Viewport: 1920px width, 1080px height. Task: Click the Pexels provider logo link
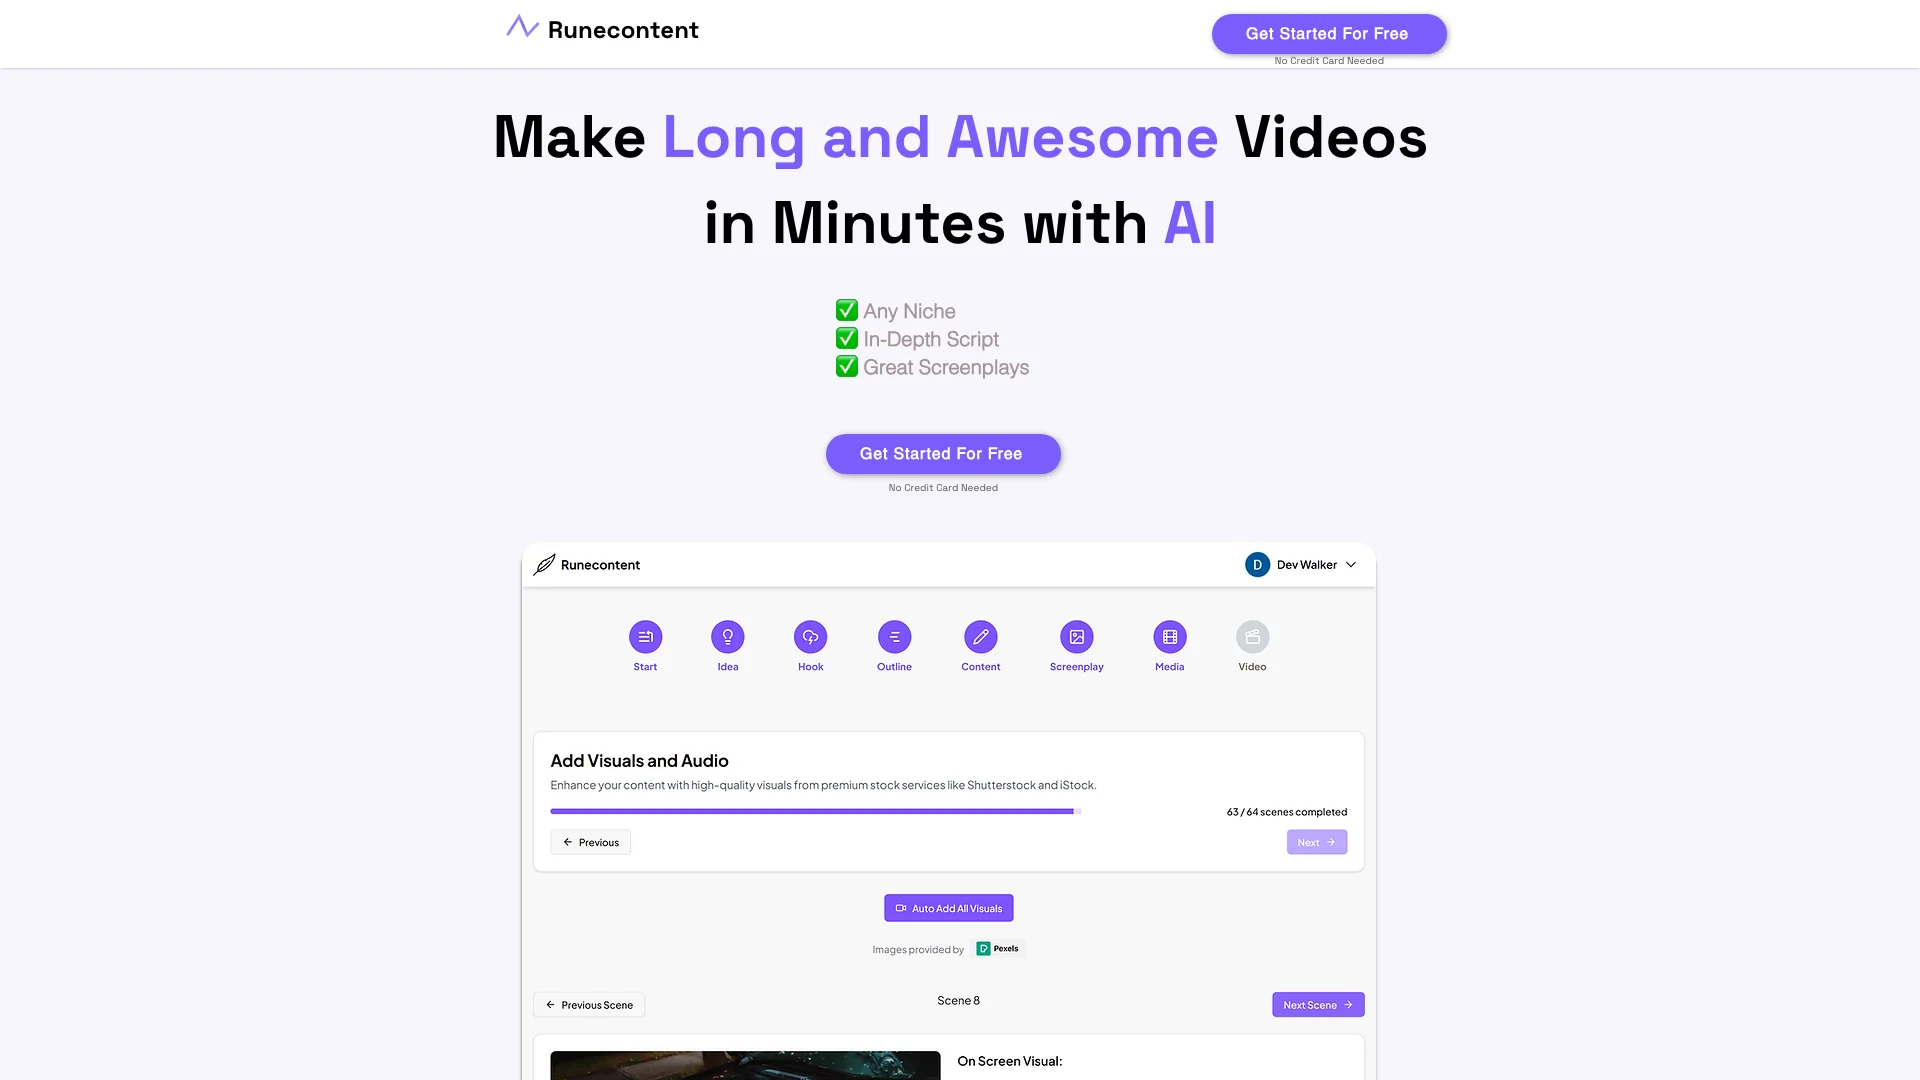[997, 949]
